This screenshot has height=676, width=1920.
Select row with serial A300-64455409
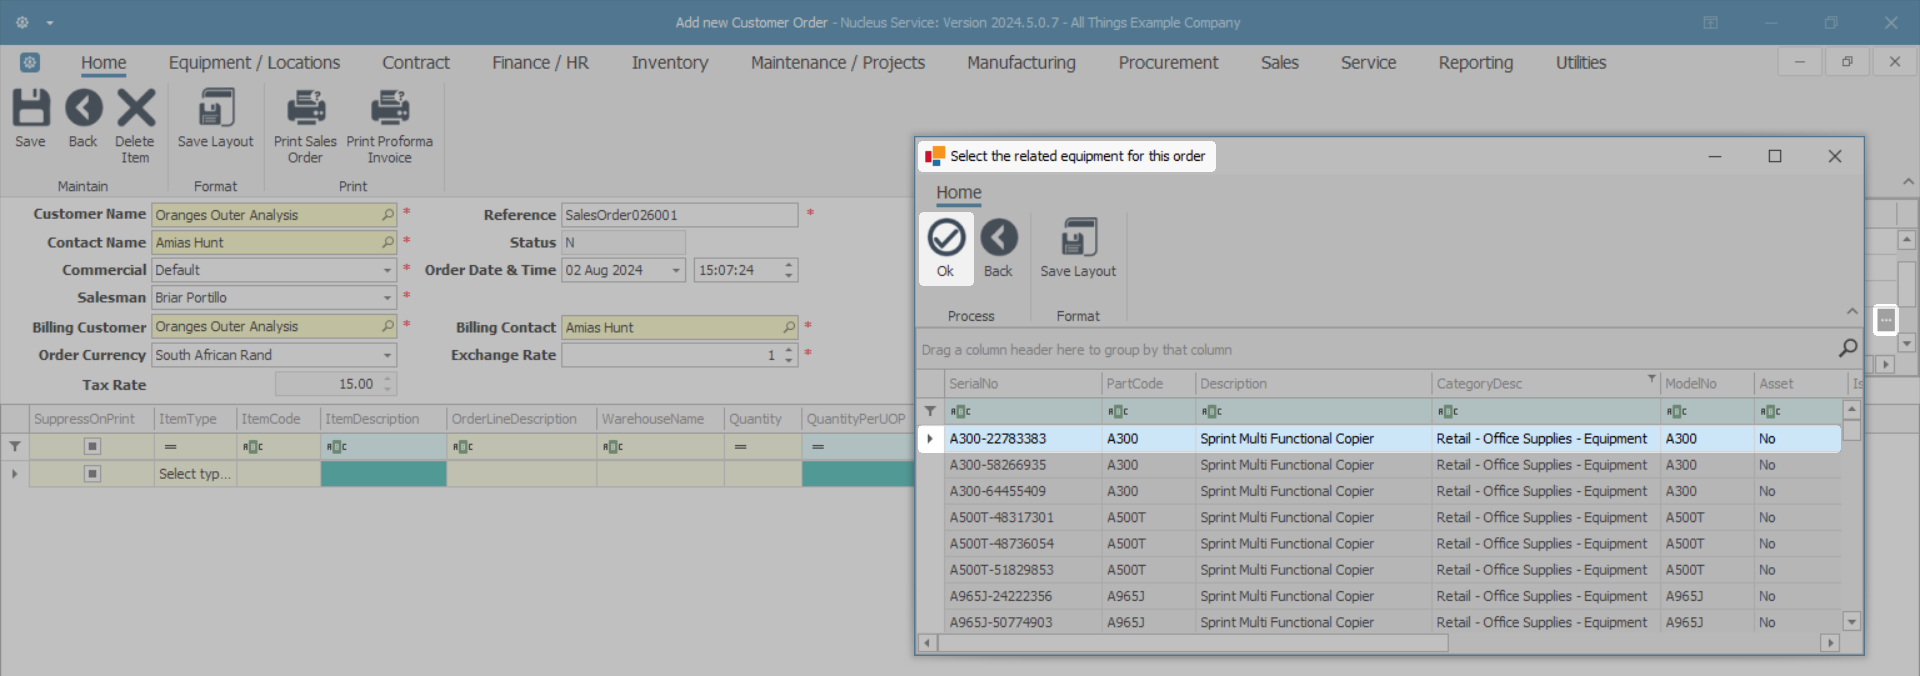pos(1380,491)
